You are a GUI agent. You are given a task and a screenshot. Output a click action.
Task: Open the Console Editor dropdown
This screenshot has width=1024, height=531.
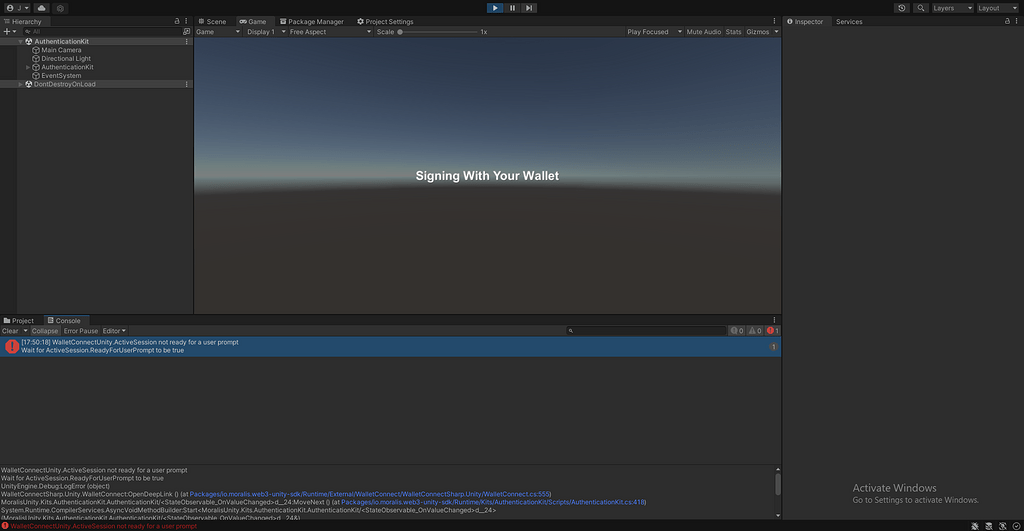pyautogui.click(x=114, y=330)
